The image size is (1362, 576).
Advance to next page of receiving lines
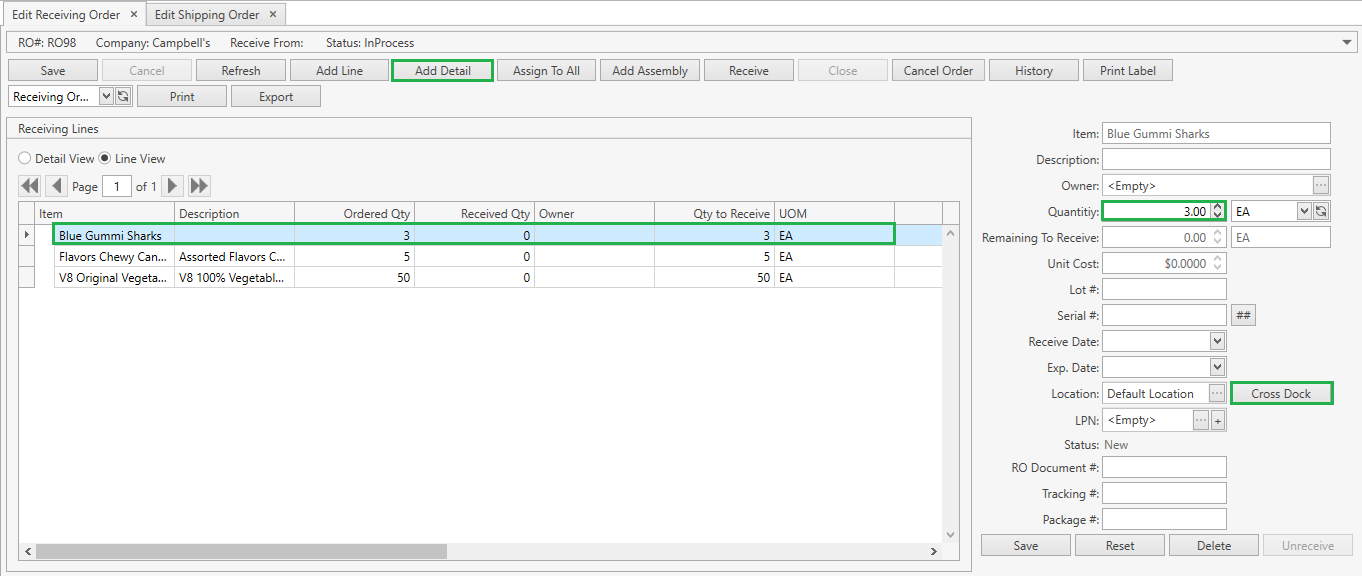click(172, 186)
